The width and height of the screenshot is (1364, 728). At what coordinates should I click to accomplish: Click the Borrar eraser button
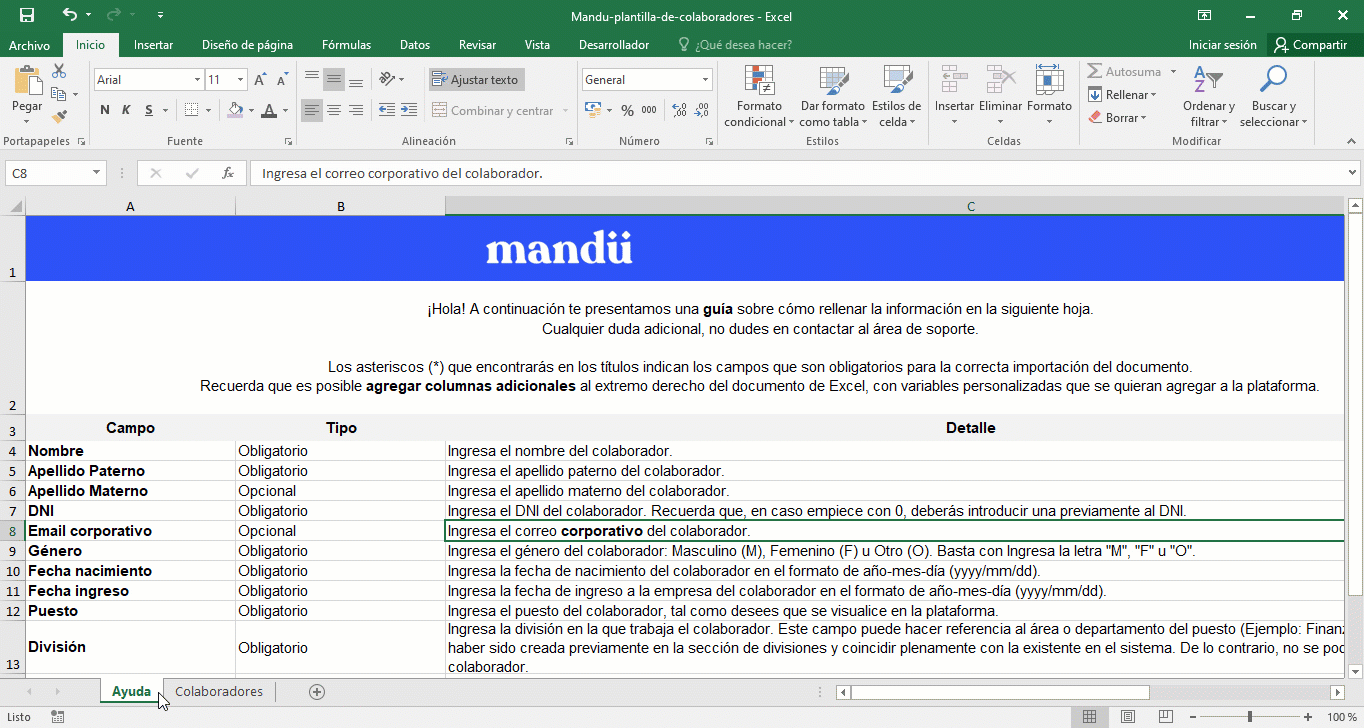point(1118,118)
